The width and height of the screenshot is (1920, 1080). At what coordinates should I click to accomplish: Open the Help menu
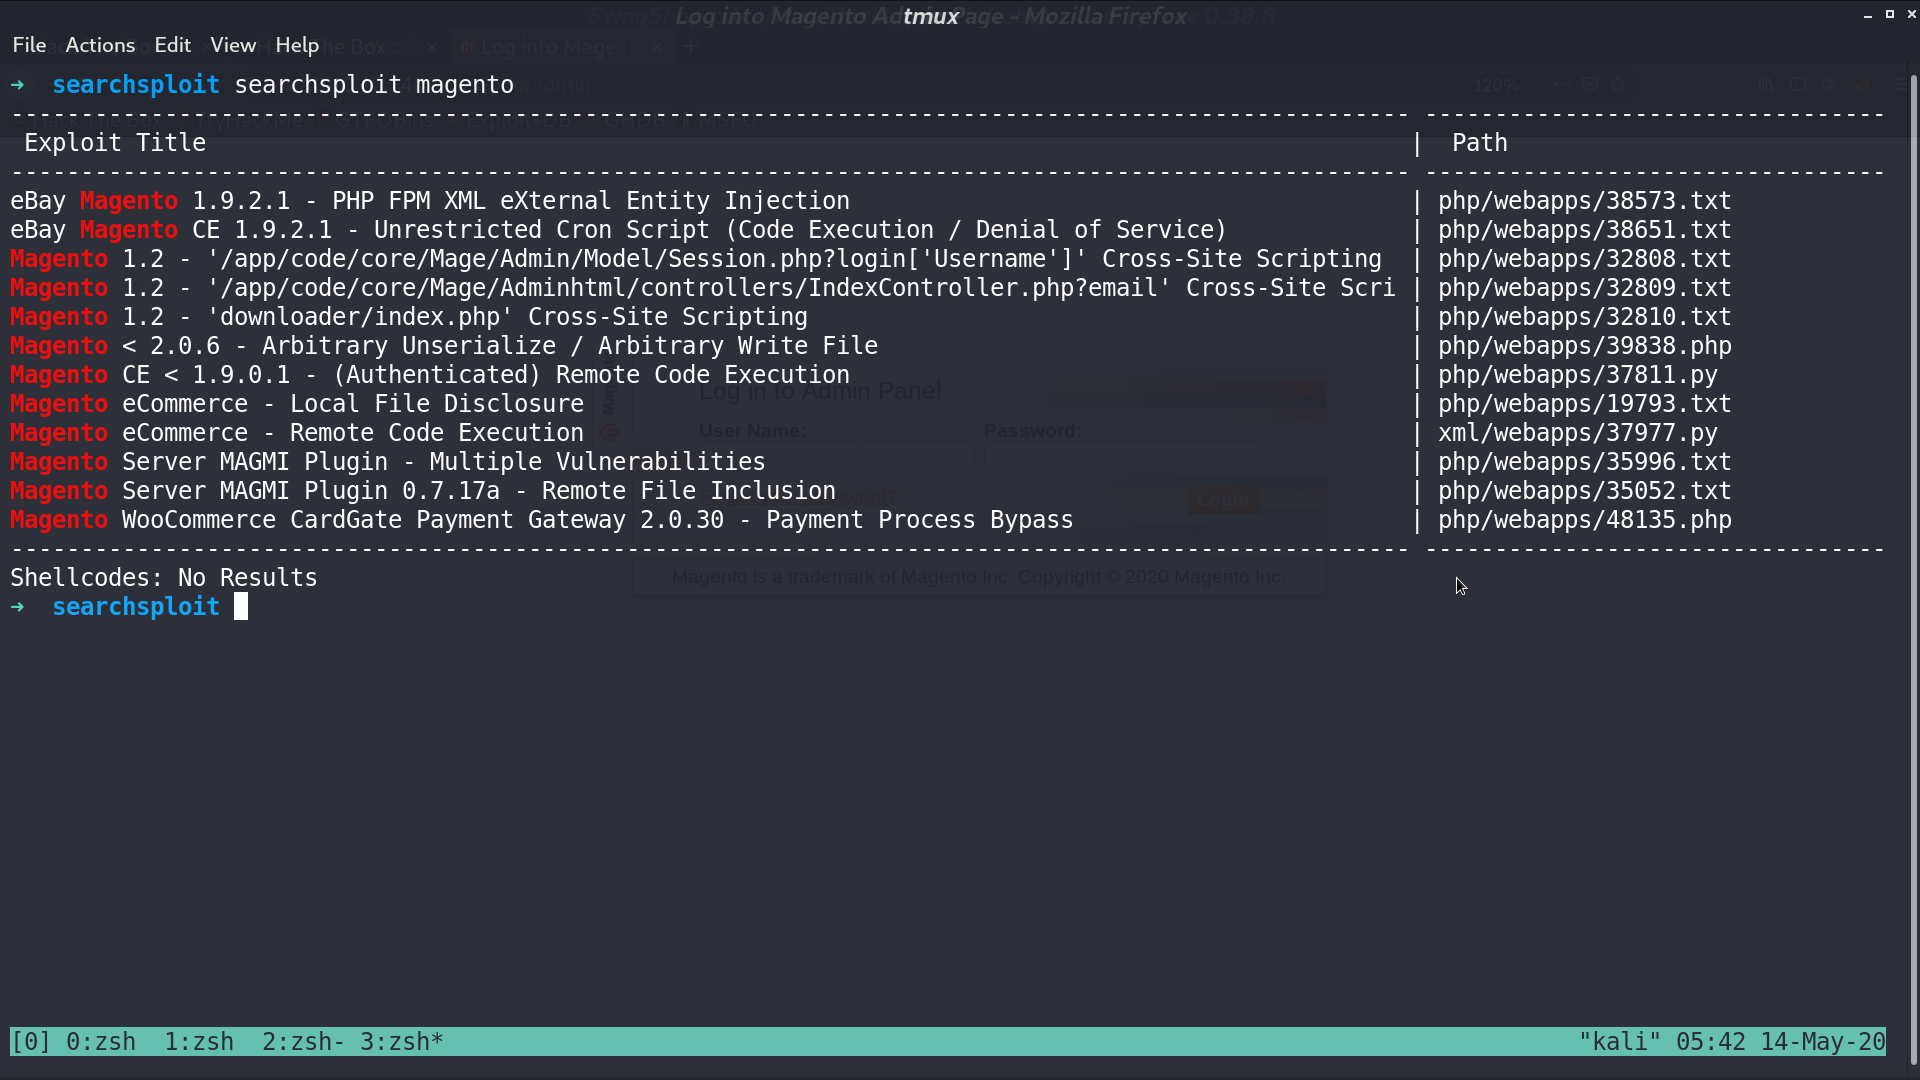pos(297,45)
